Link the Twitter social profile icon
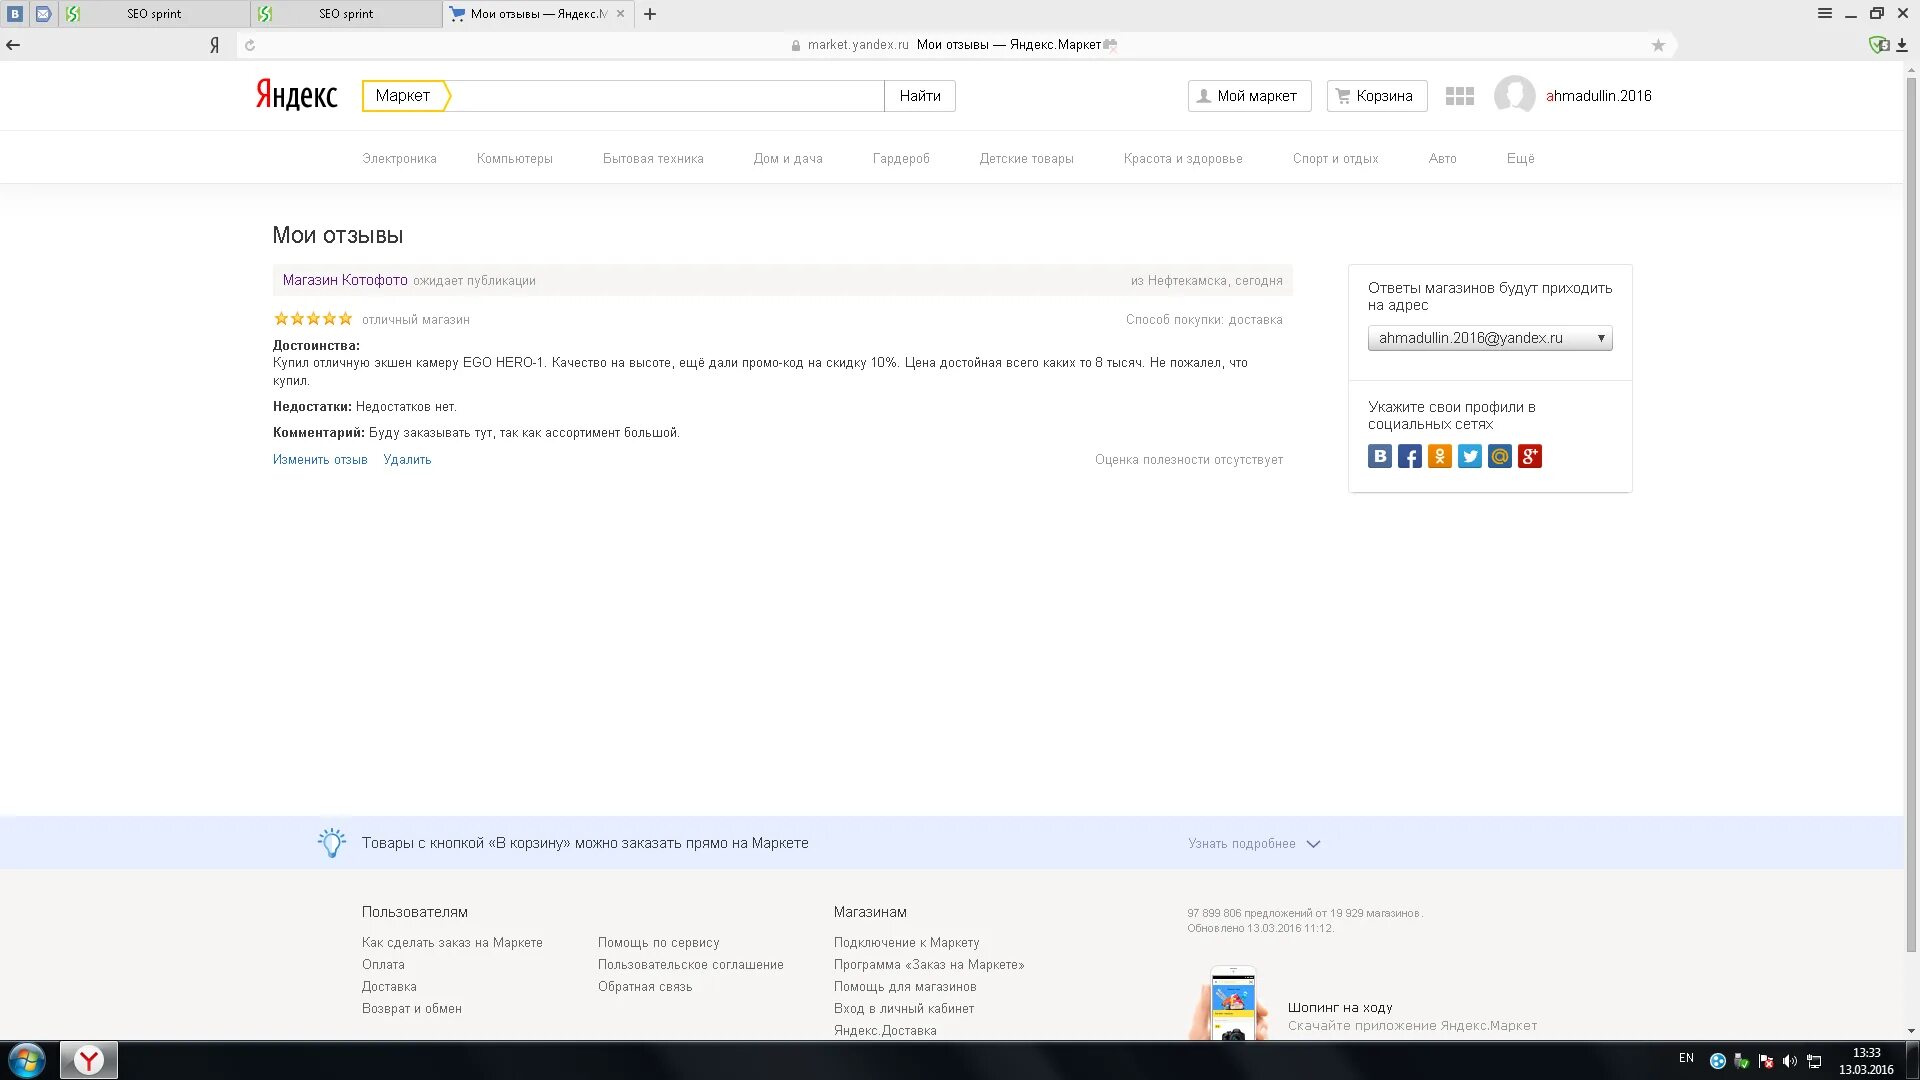 (x=1470, y=457)
